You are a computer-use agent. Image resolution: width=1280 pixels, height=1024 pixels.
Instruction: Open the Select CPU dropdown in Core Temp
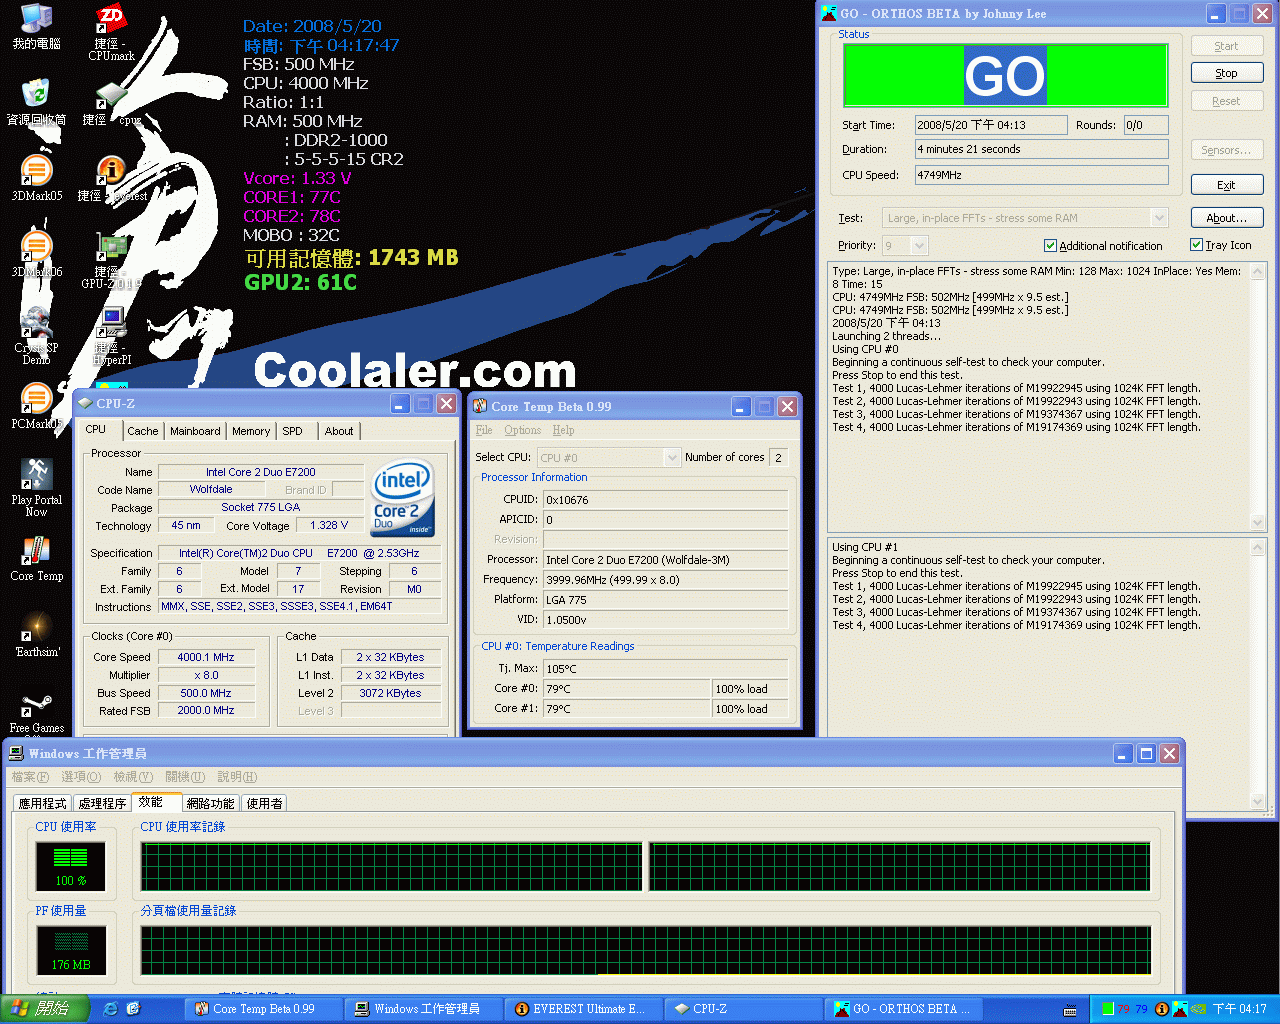(672, 457)
